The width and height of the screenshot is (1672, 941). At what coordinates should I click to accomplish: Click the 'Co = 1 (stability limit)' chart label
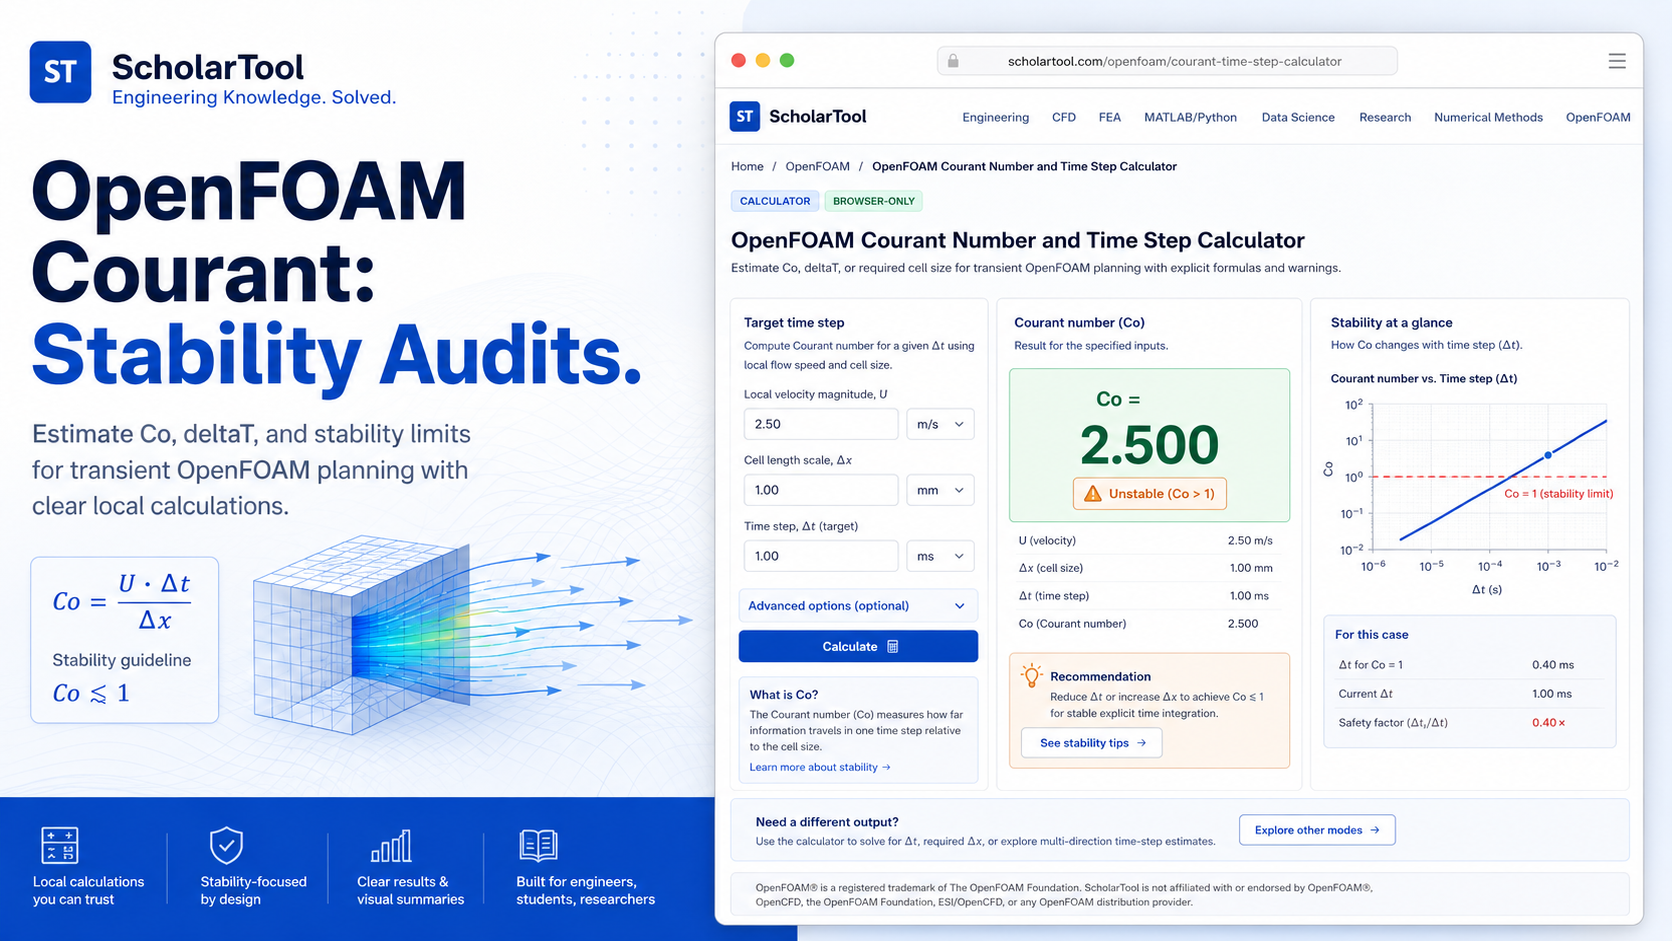pos(1559,494)
